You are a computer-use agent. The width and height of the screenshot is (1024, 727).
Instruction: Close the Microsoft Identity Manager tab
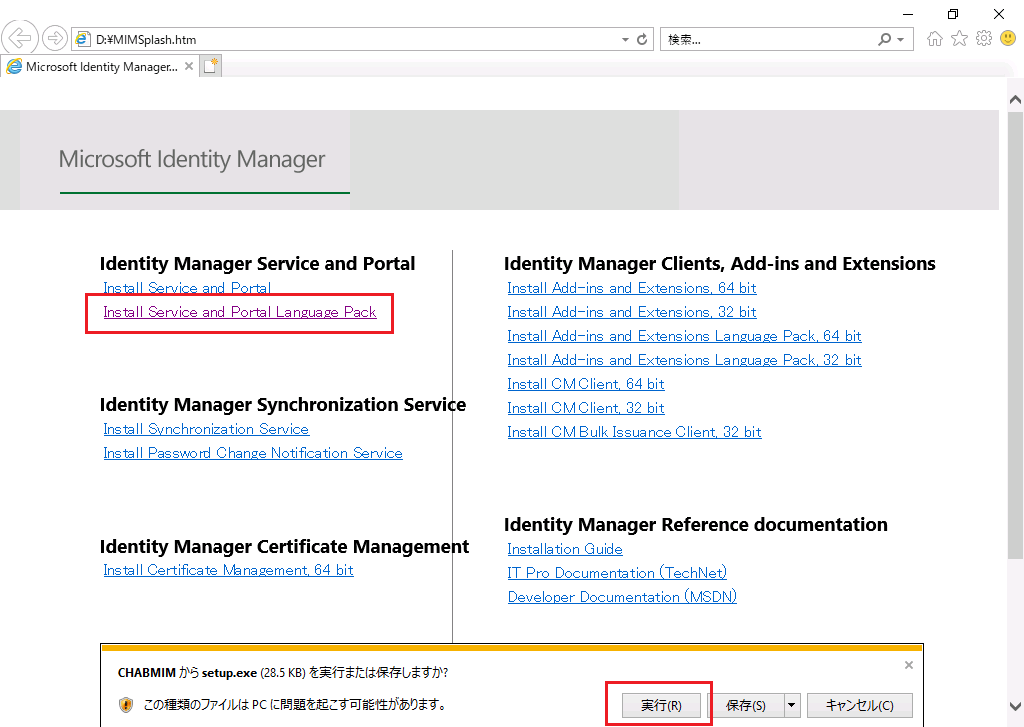[x=189, y=66]
